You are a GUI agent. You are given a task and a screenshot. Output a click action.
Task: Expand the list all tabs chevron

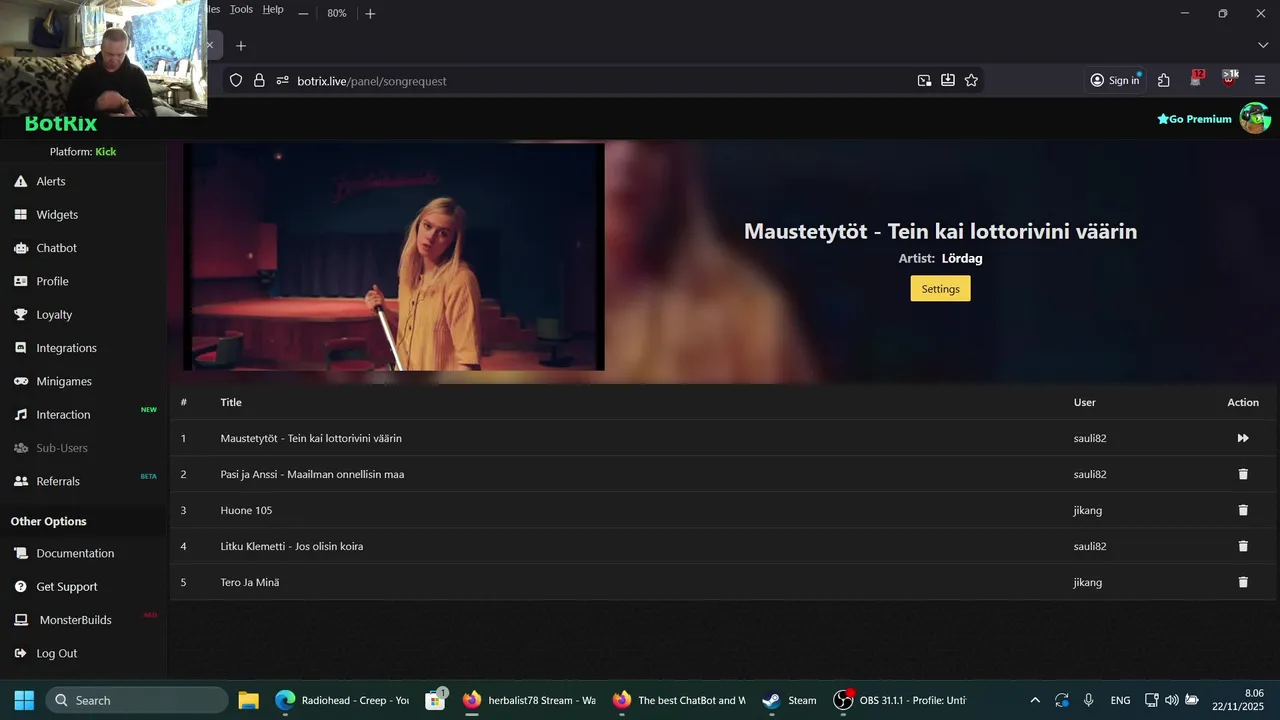[x=1262, y=46]
